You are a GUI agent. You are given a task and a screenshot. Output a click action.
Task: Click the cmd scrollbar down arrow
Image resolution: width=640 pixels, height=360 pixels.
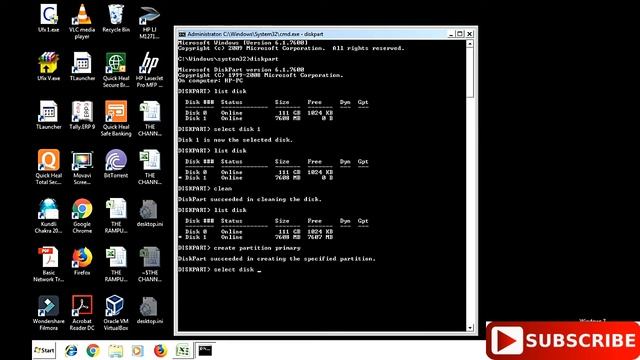tap(470, 328)
